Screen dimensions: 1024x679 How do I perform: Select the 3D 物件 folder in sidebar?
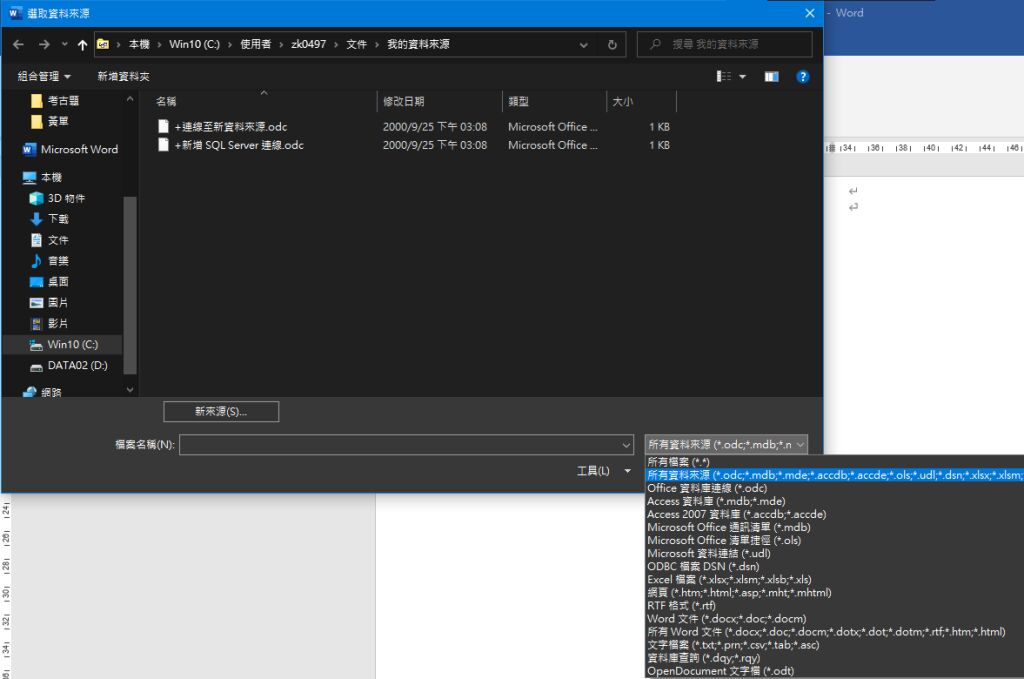click(66, 198)
